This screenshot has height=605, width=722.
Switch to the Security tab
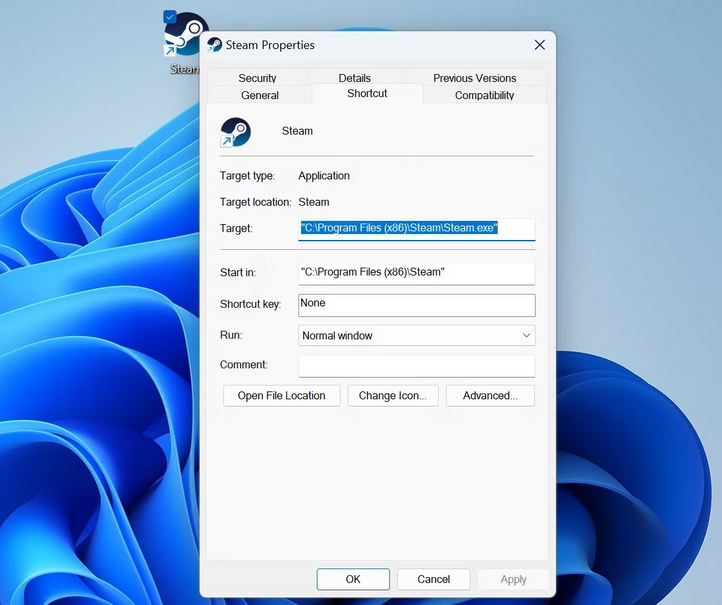[257, 78]
